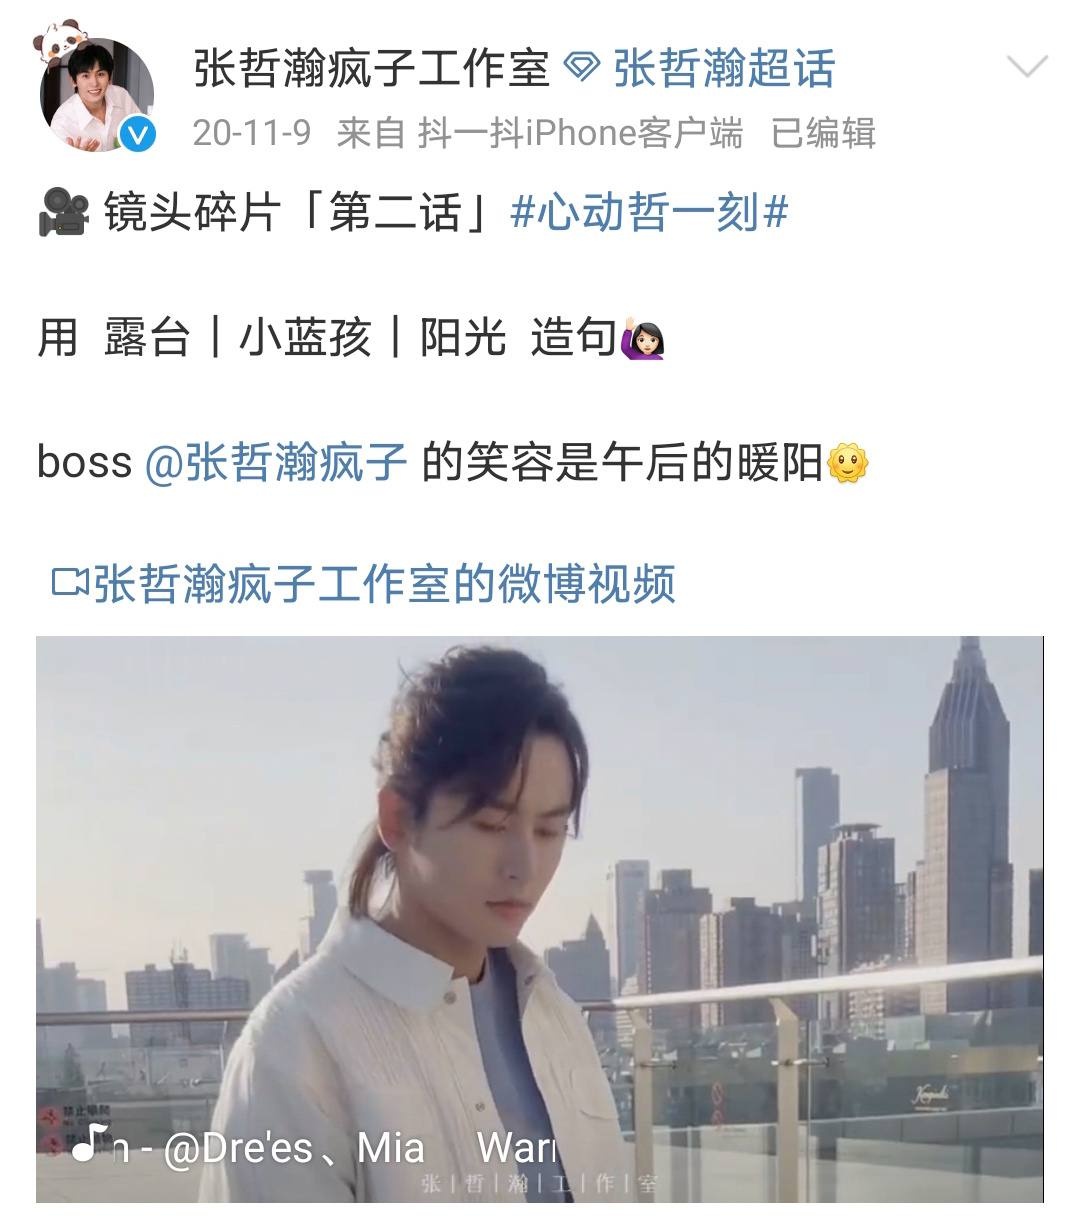Open the hashtag #心动哲一刻#
1080x1223 pixels.
[649, 213]
